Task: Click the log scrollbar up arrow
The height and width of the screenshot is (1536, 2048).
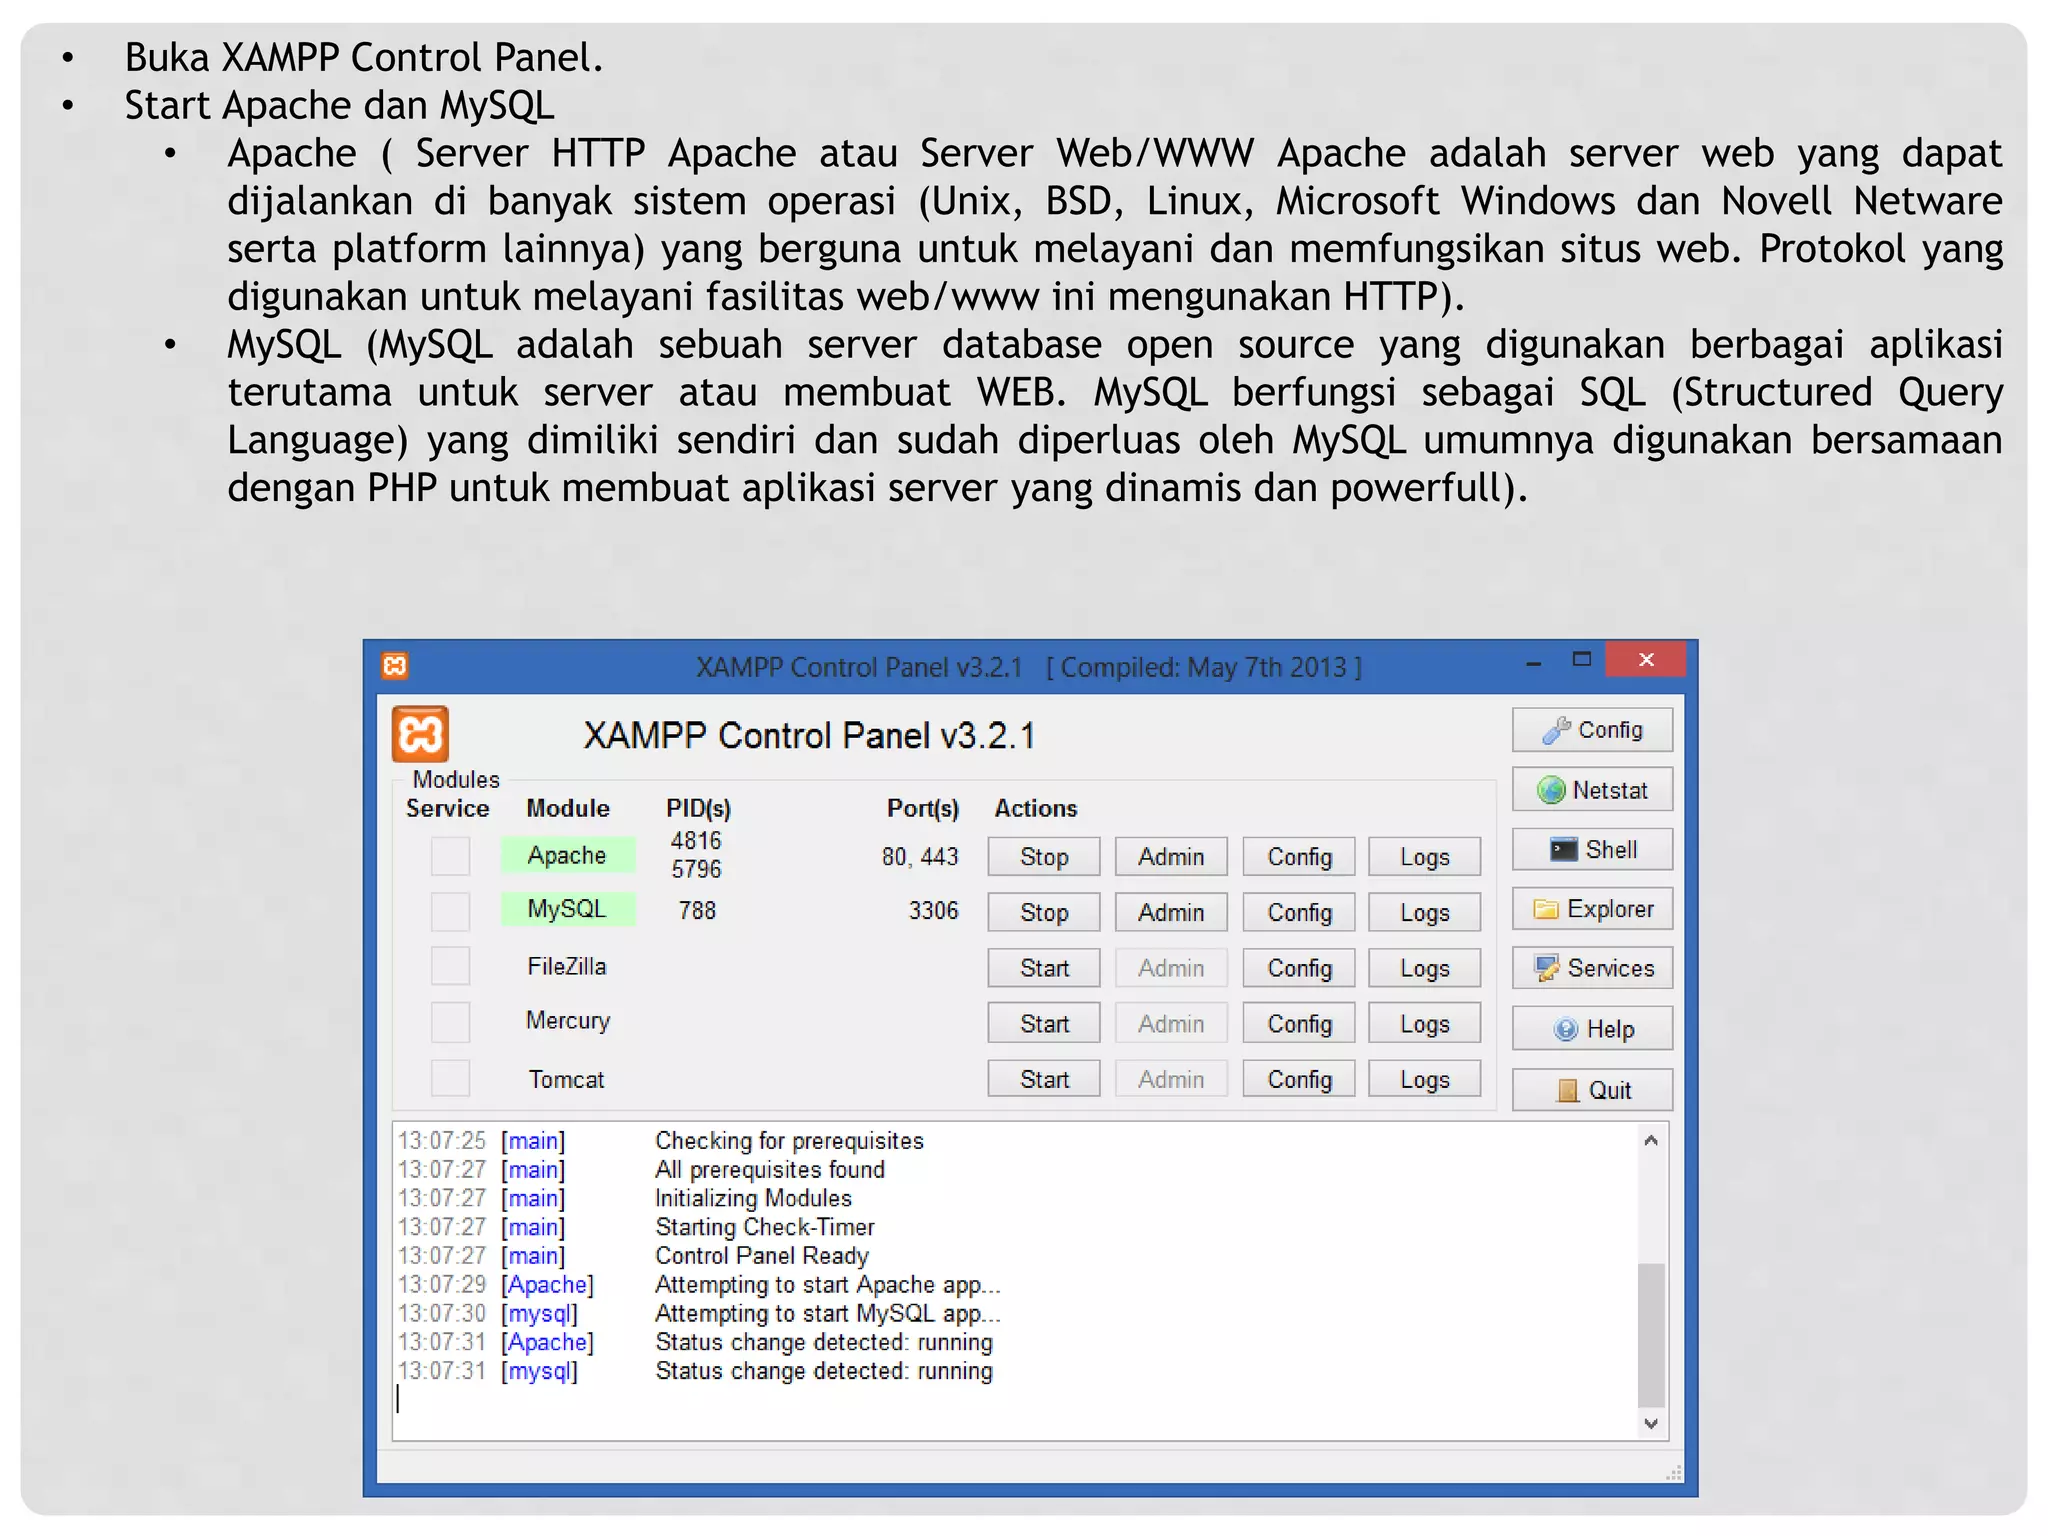Action: pos(1651,1140)
